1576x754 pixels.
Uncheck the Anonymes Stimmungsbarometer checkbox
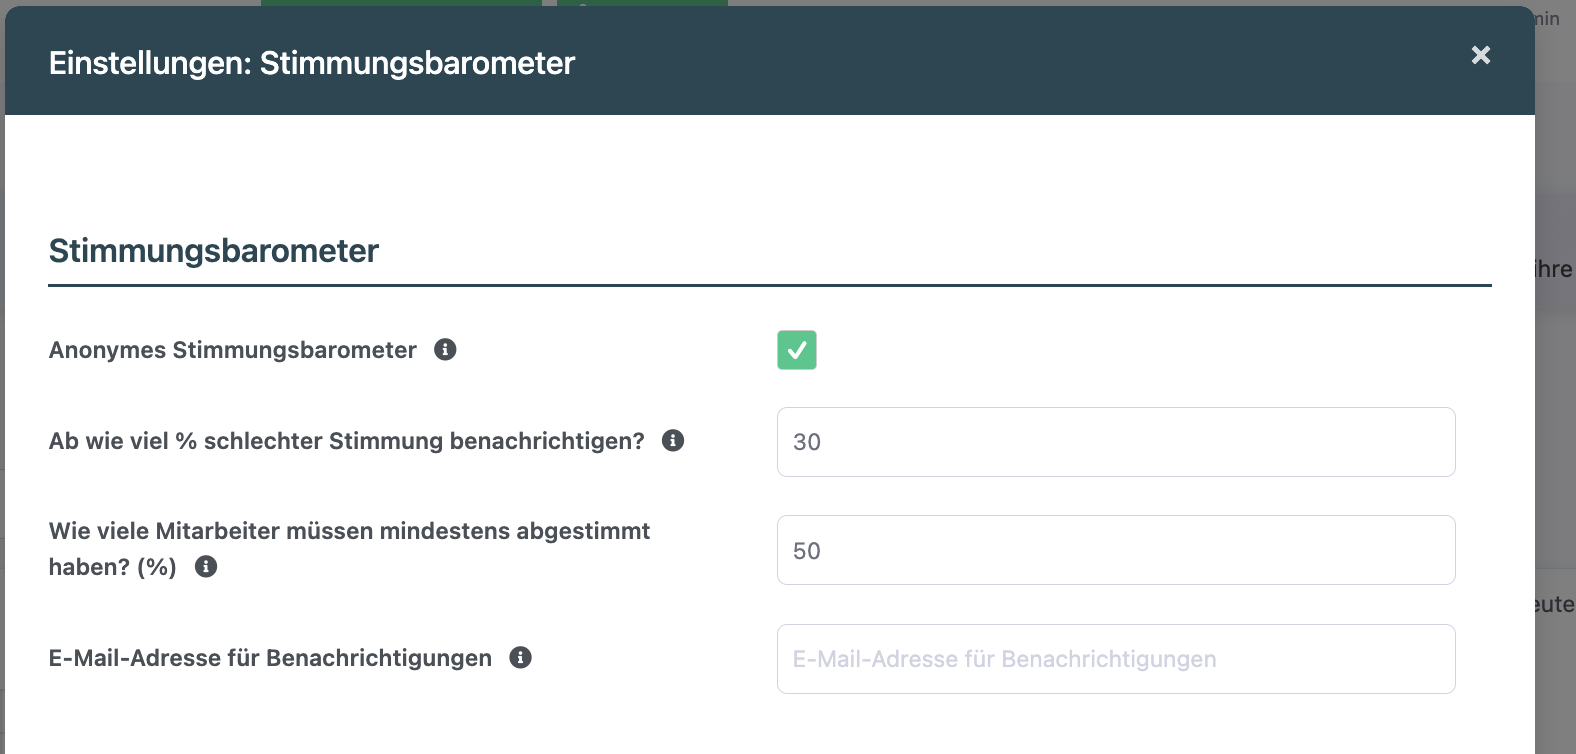[797, 350]
